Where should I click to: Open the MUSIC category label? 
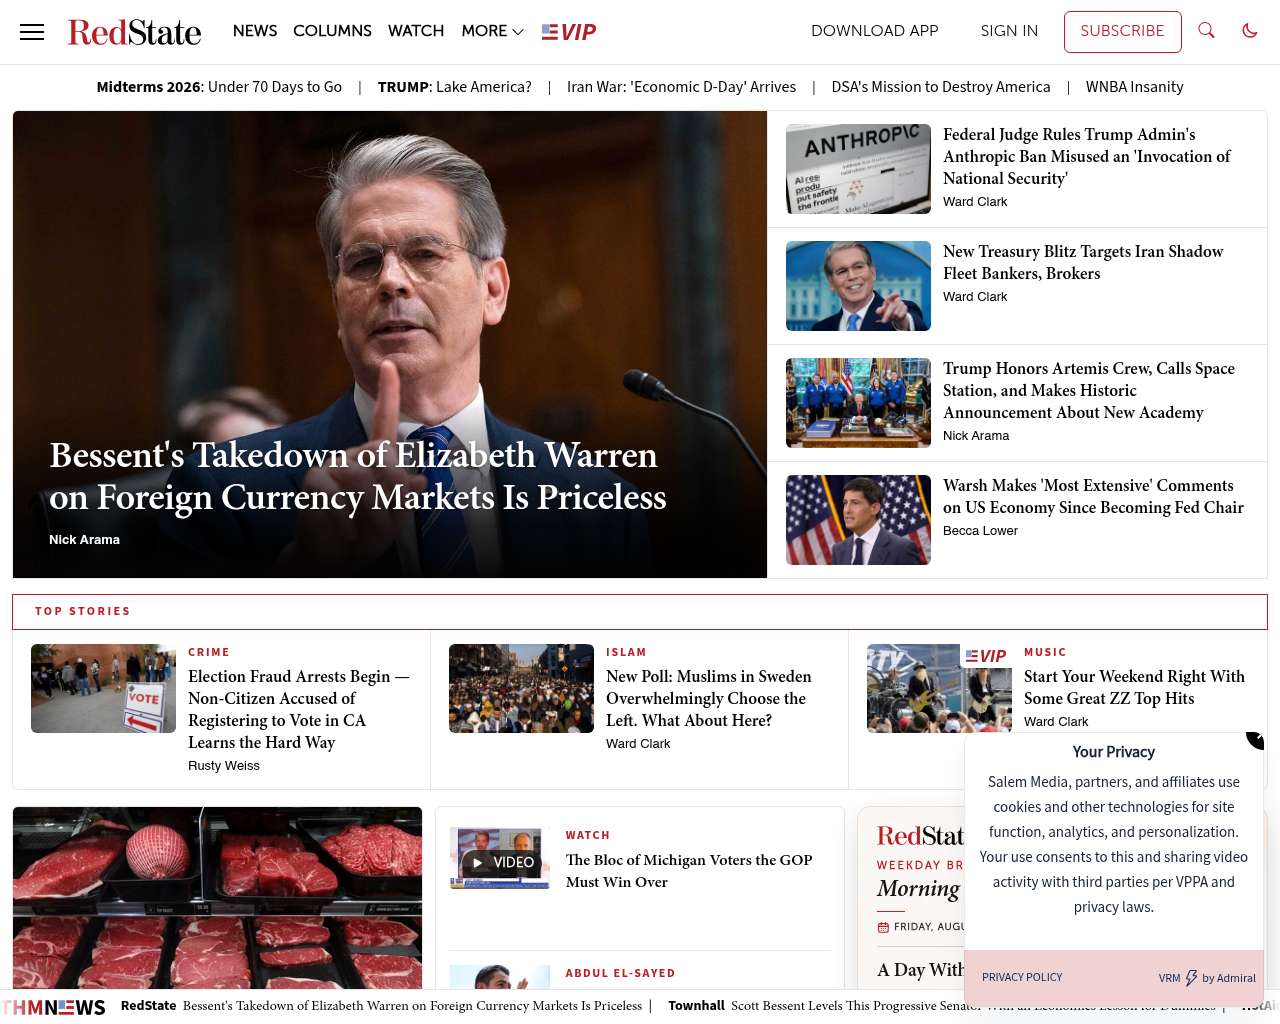tap(1045, 652)
